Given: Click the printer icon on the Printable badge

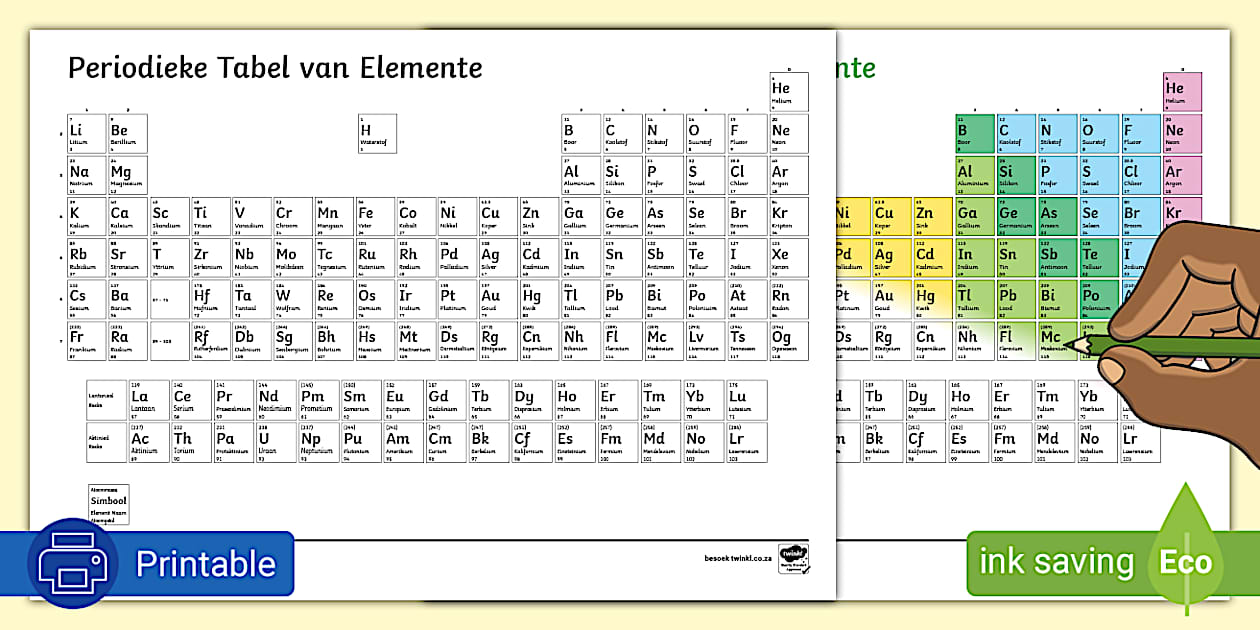Looking at the screenshot, I should pos(75,563).
